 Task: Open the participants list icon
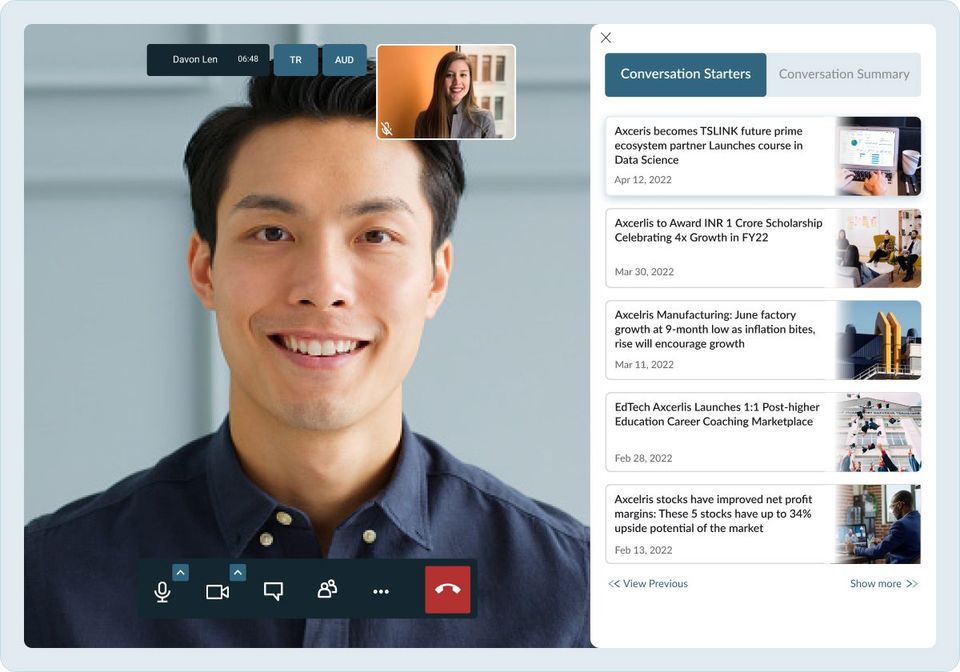[327, 589]
